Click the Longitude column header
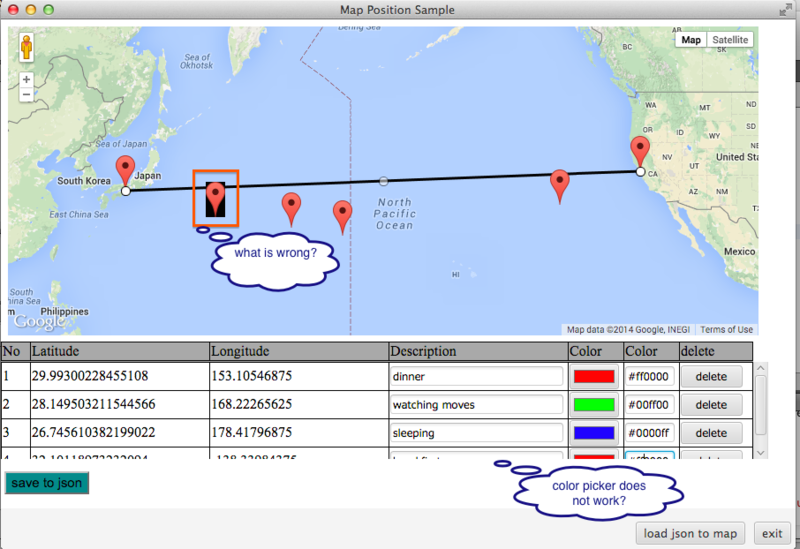This screenshot has height=549, width=800. (299, 351)
